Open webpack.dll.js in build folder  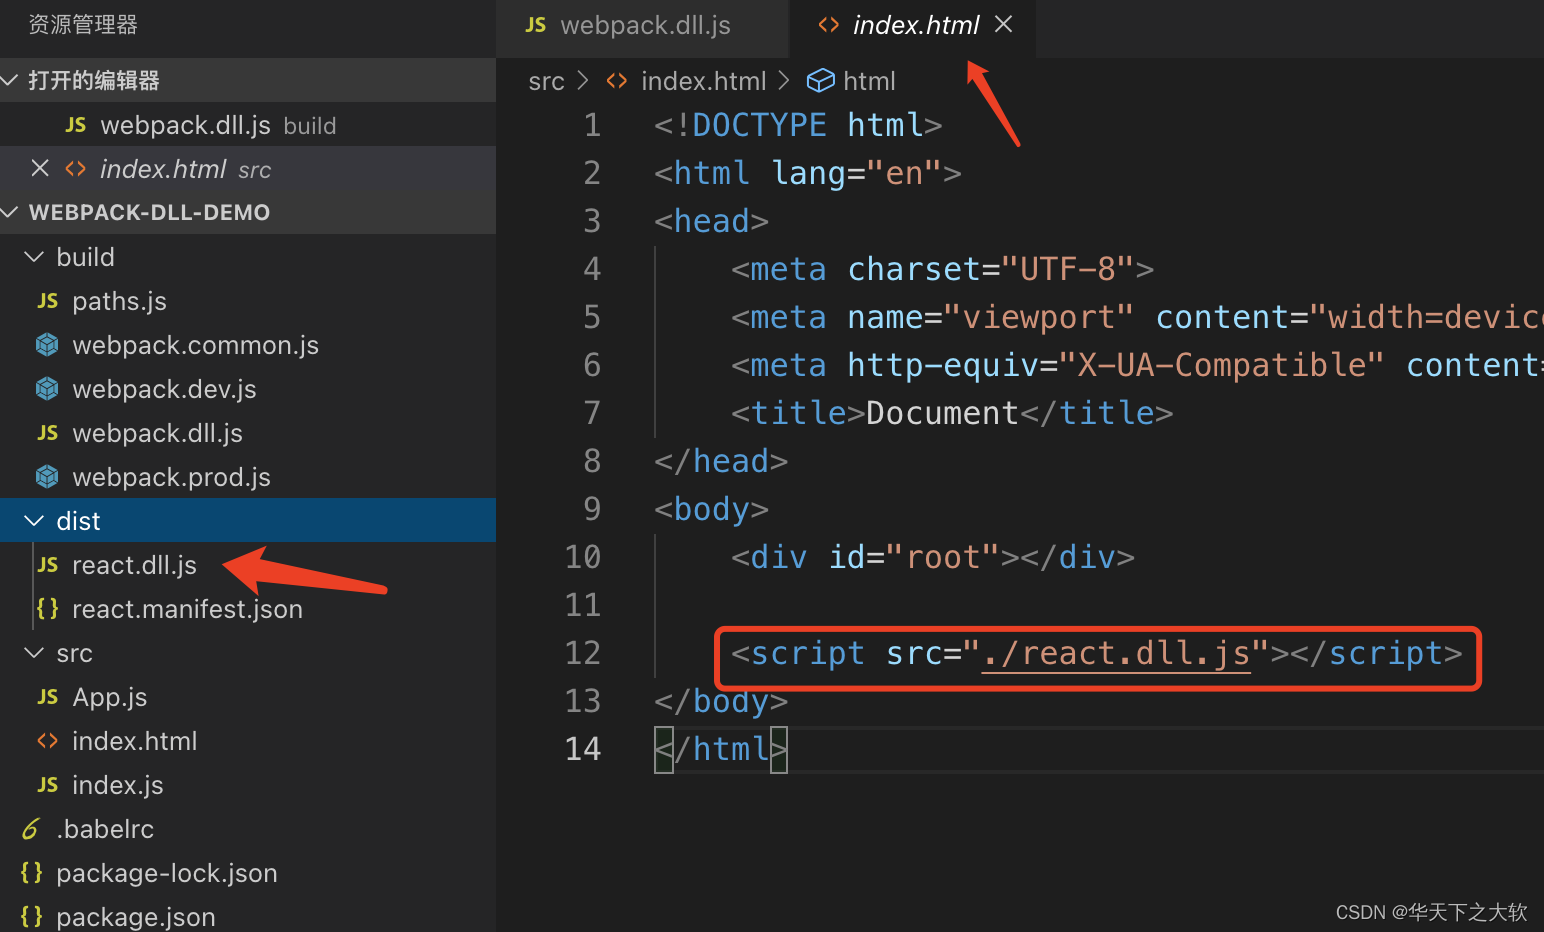248,433
